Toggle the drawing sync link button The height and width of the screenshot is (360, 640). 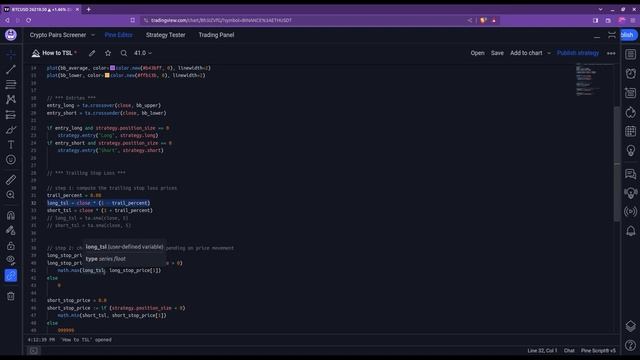pyautogui.click(x=11, y=276)
